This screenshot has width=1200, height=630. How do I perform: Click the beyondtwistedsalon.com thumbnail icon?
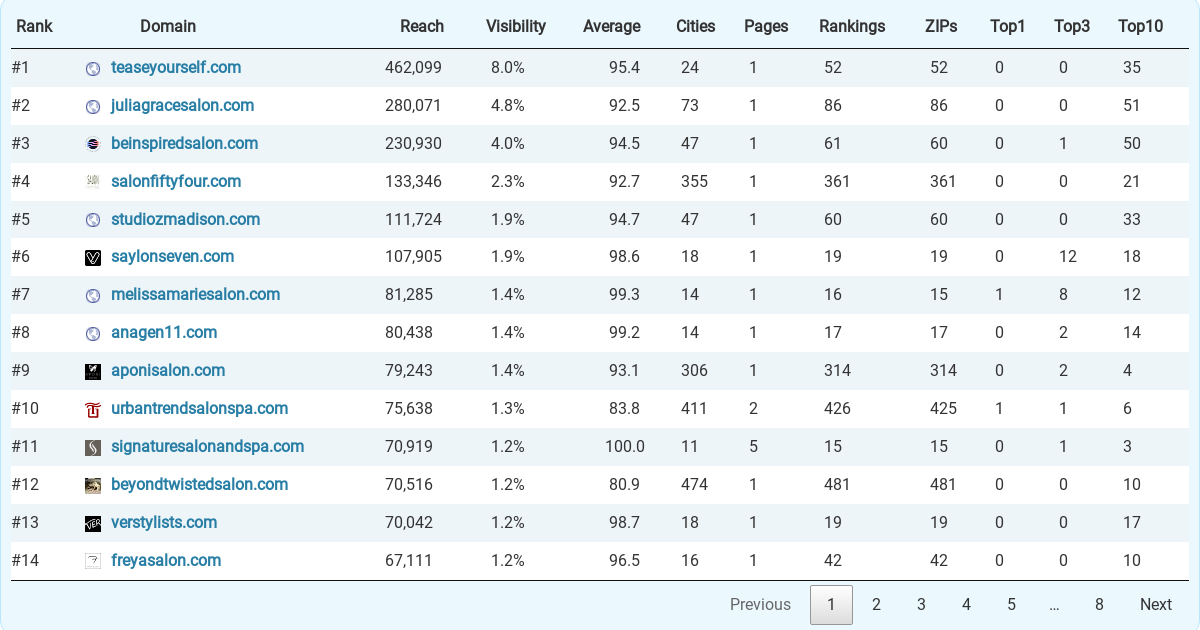point(93,485)
